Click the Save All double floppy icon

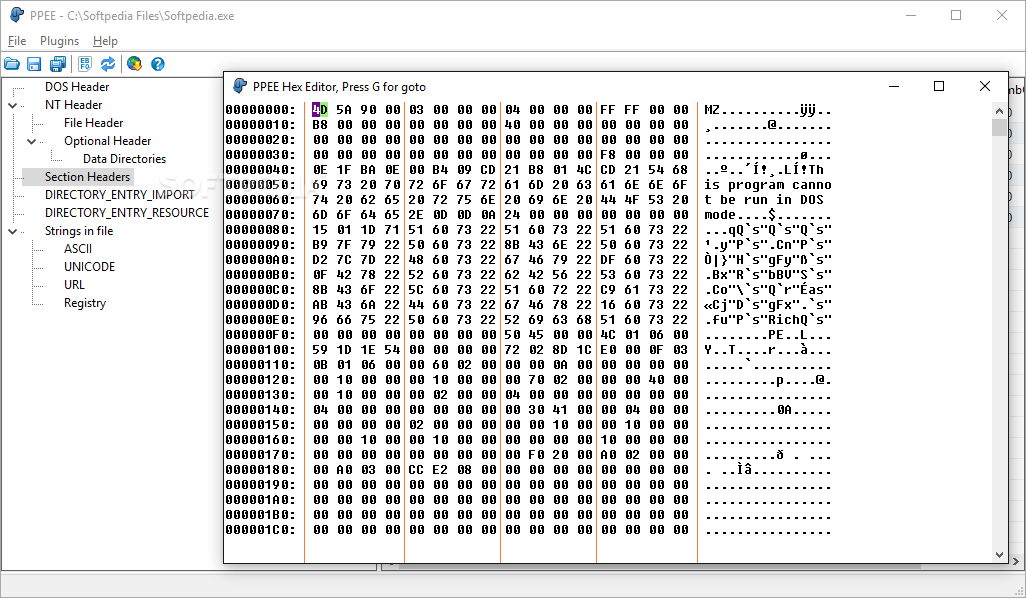point(58,64)
